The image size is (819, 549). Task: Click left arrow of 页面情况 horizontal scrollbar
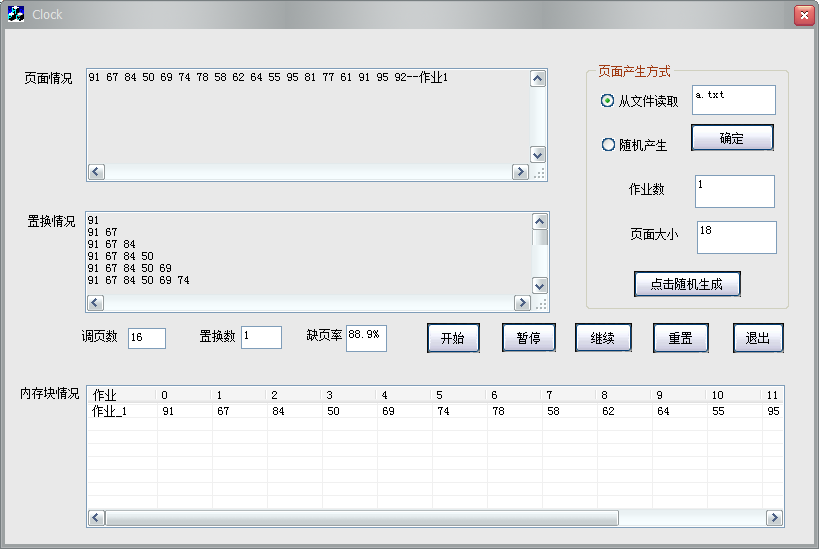click(96, 171)
